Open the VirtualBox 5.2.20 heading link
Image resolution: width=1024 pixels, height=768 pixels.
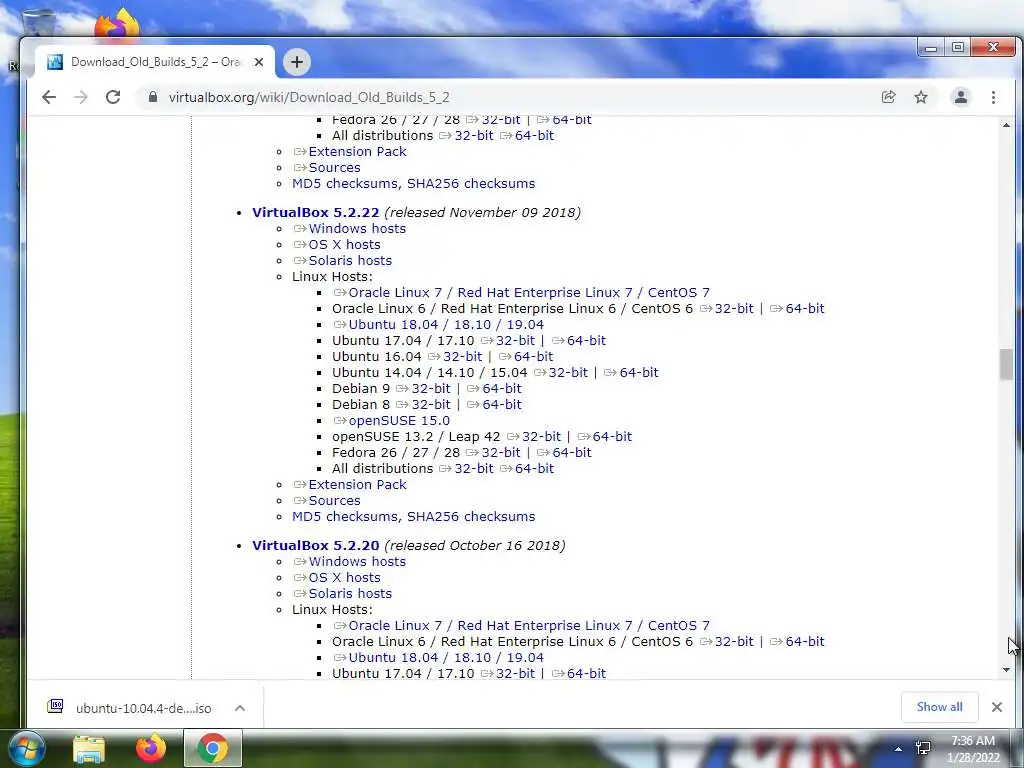click(x=315, y=545)
